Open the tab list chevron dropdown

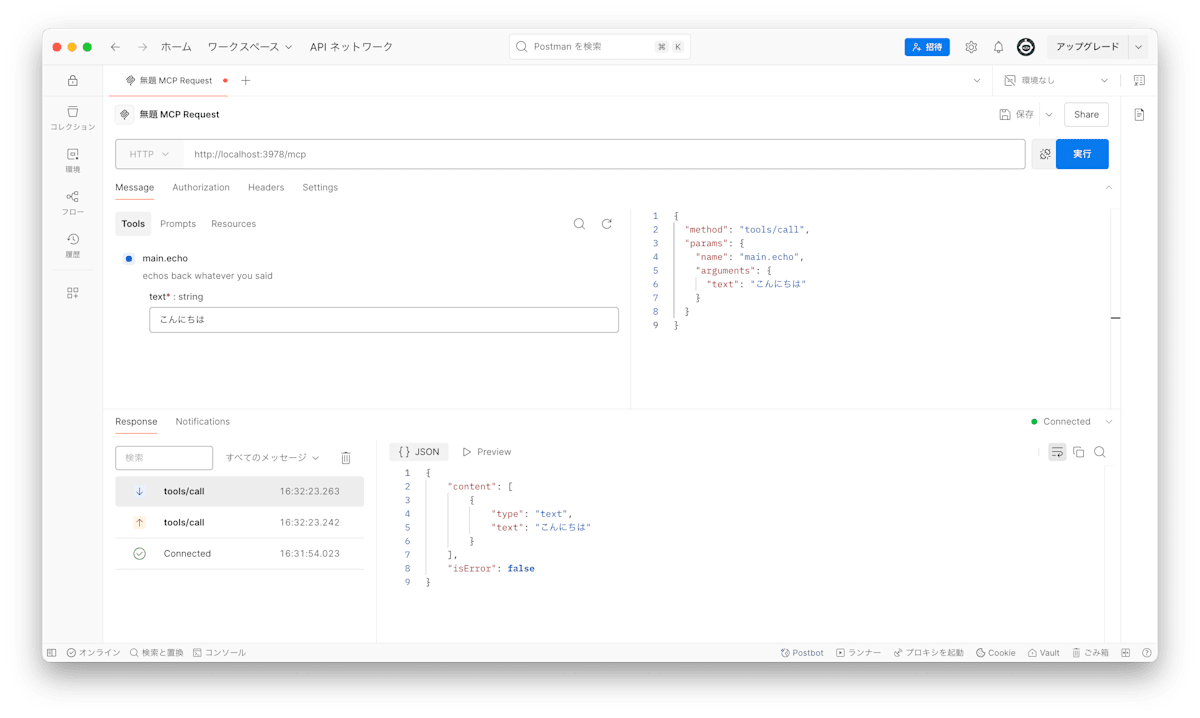977,80
